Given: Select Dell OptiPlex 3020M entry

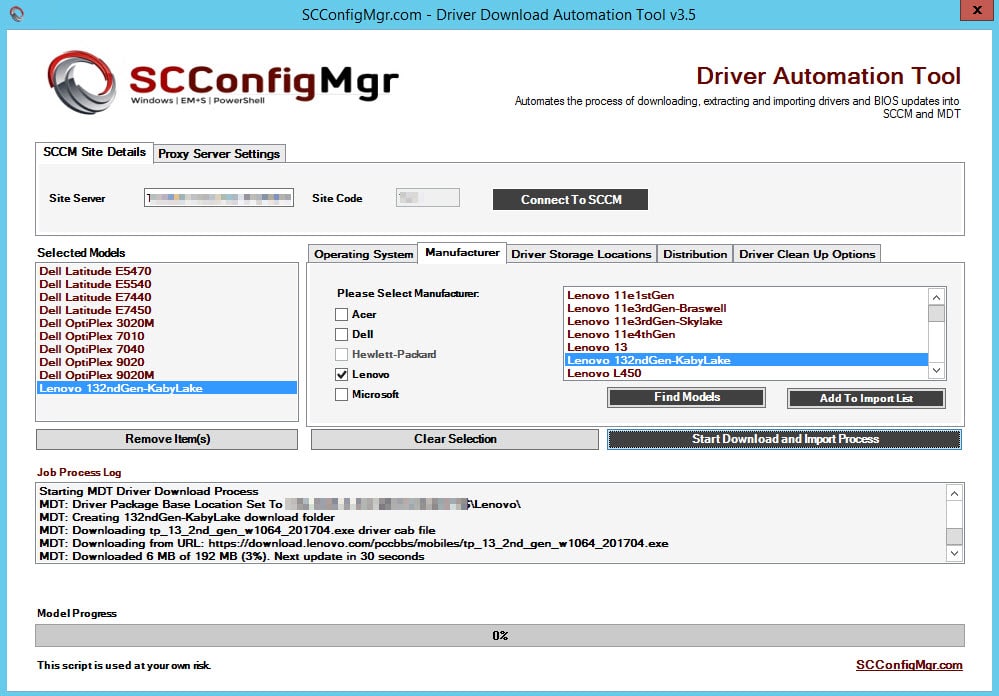Looking at the screenshot, I should (x=167, y=323).
